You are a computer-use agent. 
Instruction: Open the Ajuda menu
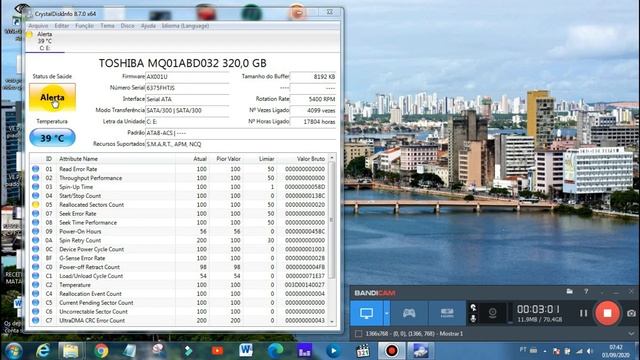(148, 26)
